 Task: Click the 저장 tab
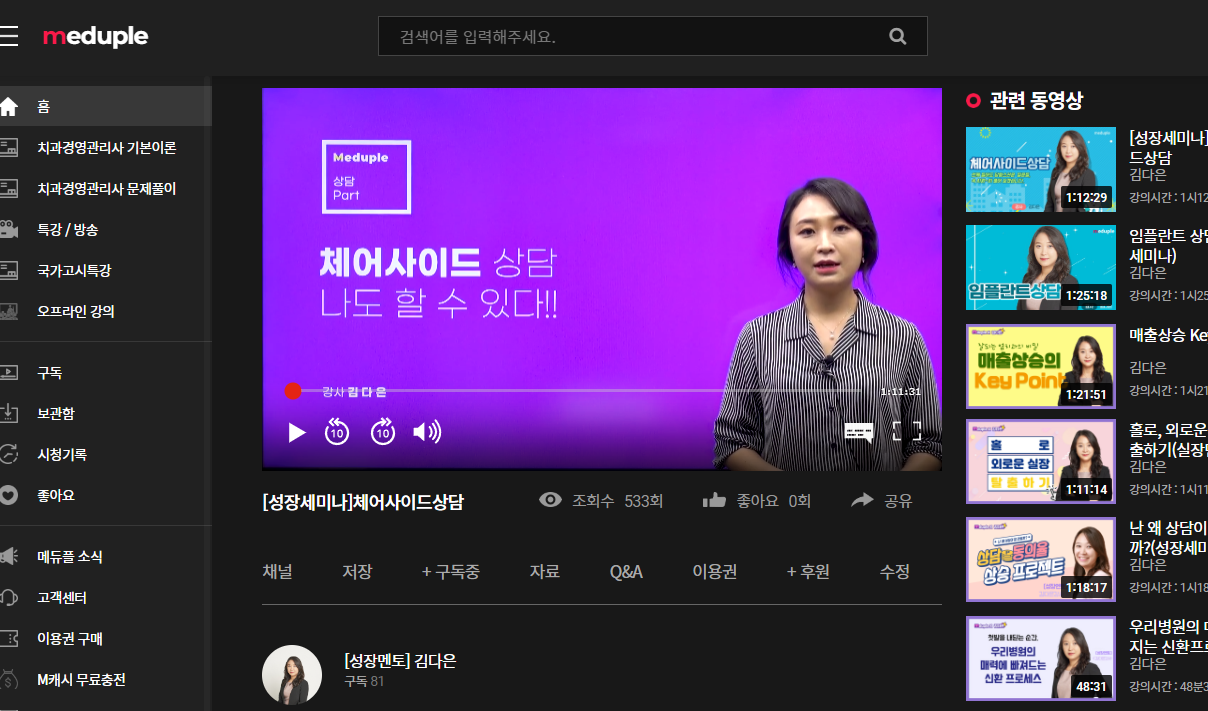tap(357, 572)
